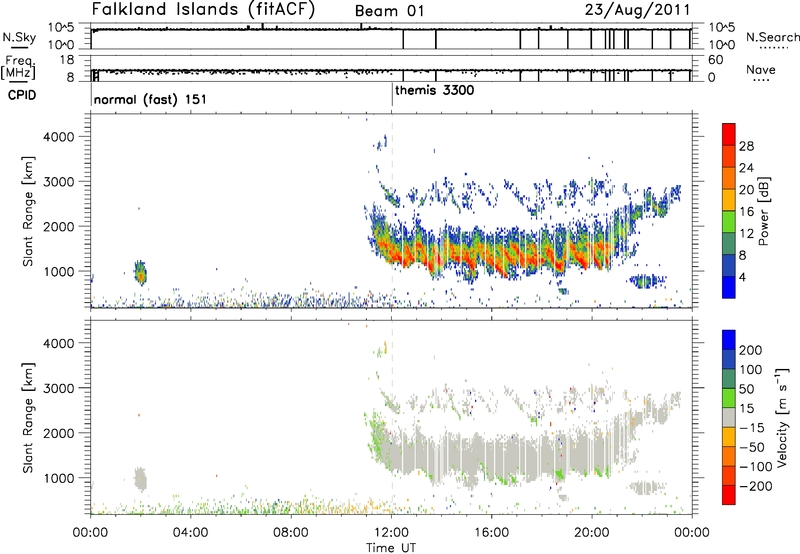Image resolution: width=800 pixels, height=554 pixels.
Task: Click the isolated 02:00 echo patch in power panel
Action: (140, 273)
